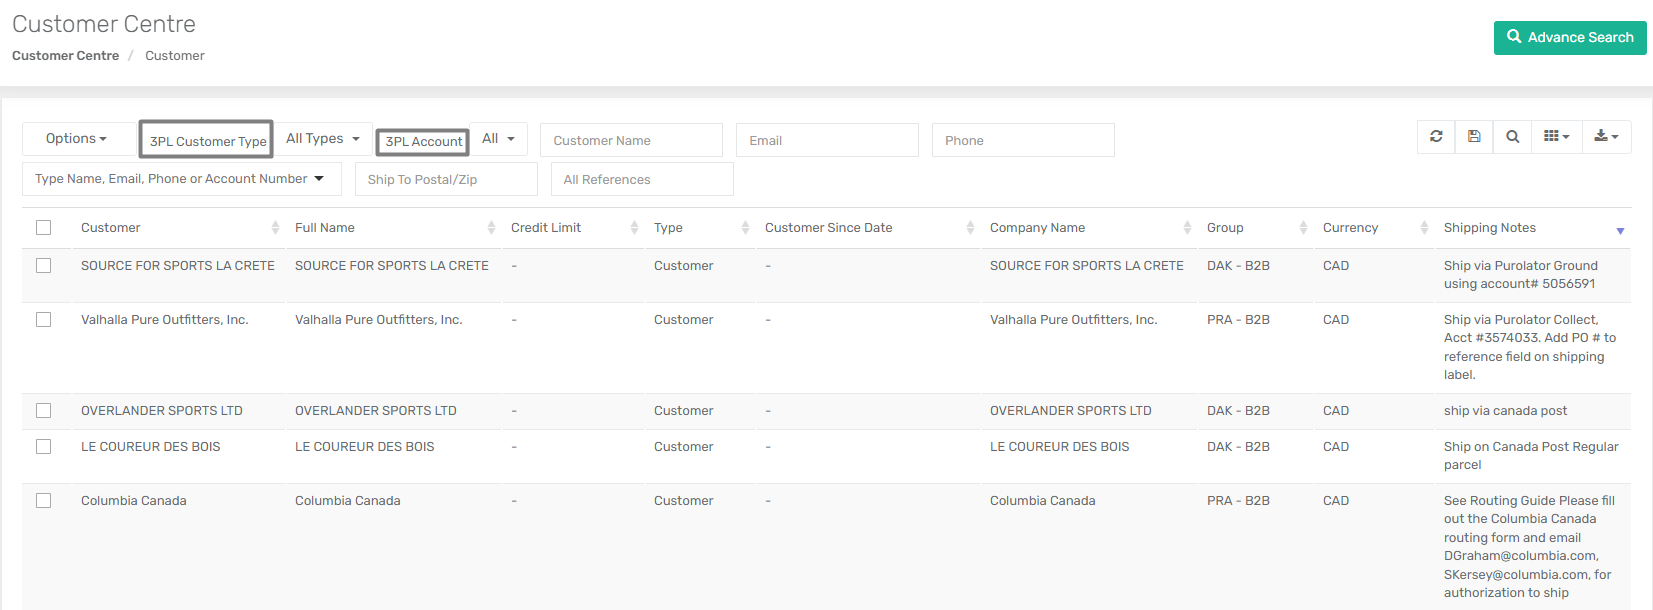Sort by Type column arrows

(745, 228)
